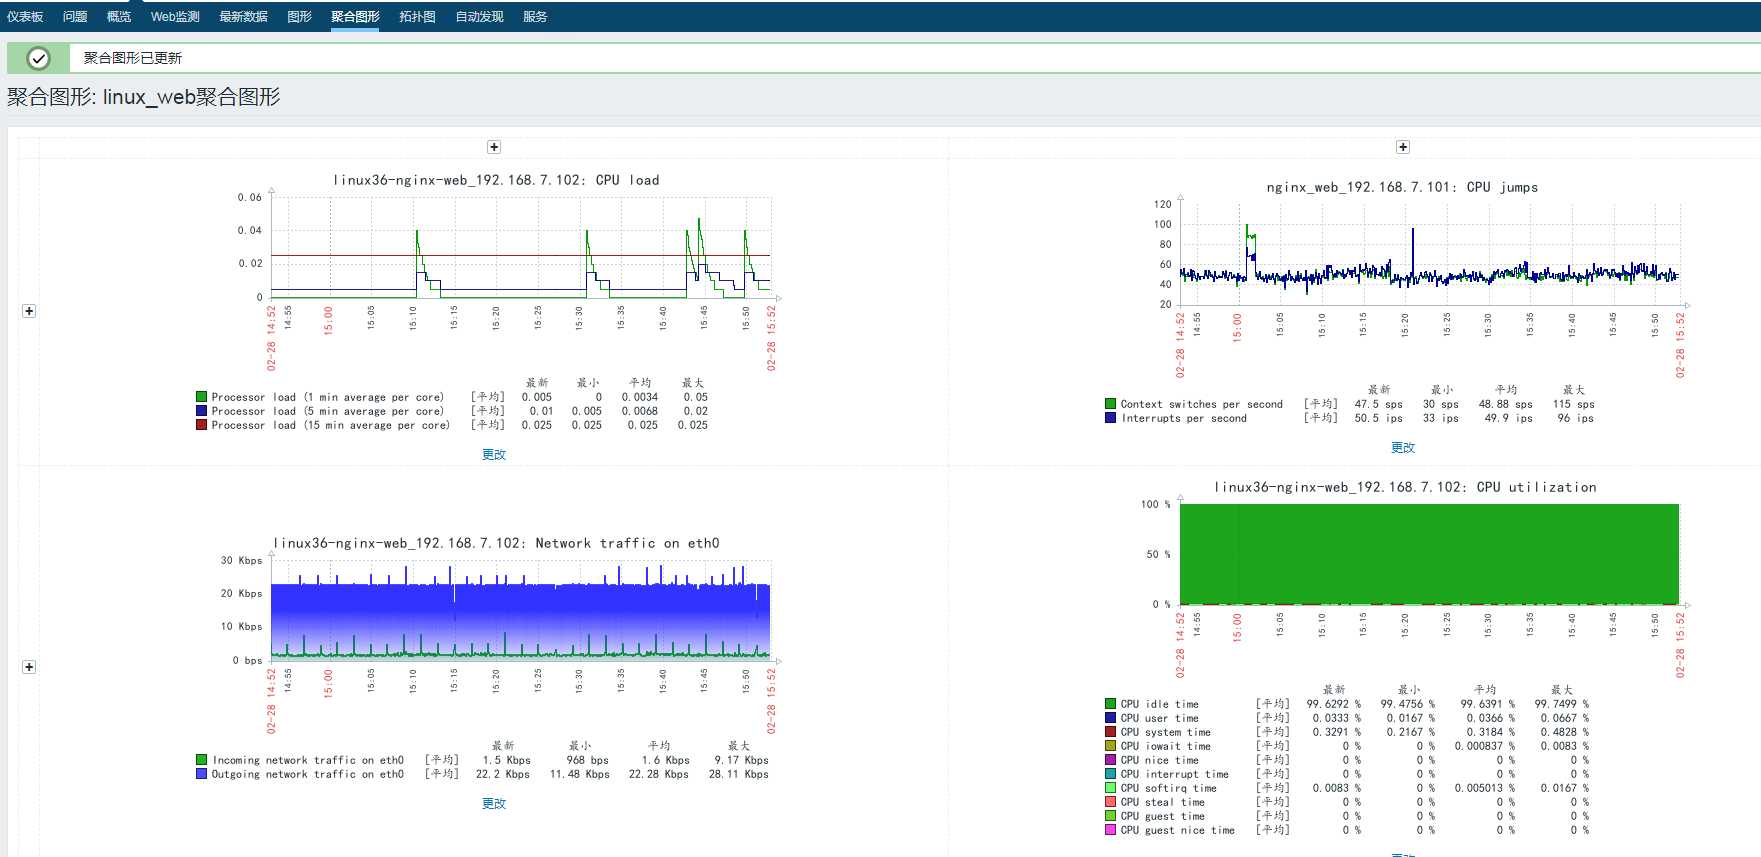1761x857 pixels.
Task: Open the 拓扑图 menu item
Action: click(417, 17)
